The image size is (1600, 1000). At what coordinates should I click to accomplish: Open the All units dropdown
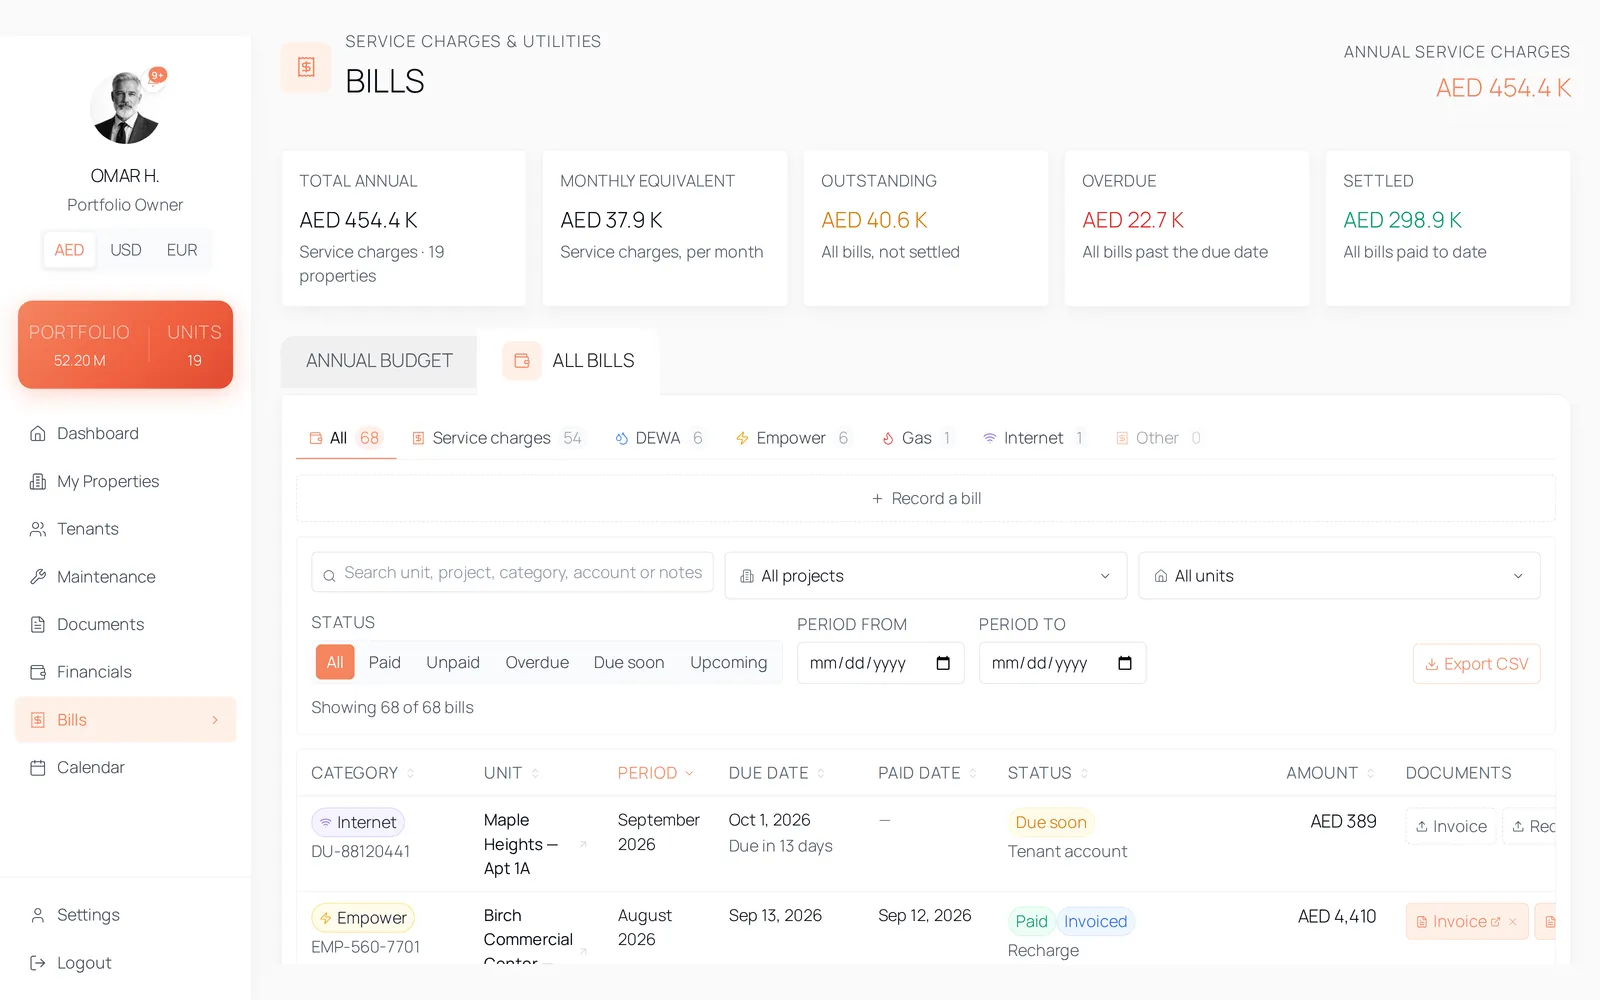click(x=1339, y=576)
